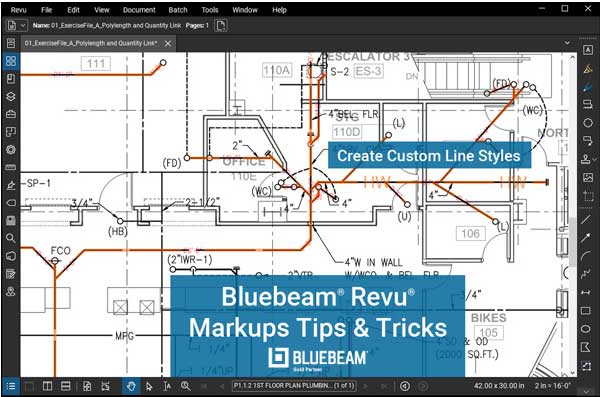Click the file icon beside Name field
The image size is (600, 397).
pyautogui.click(x=12, y=25)
